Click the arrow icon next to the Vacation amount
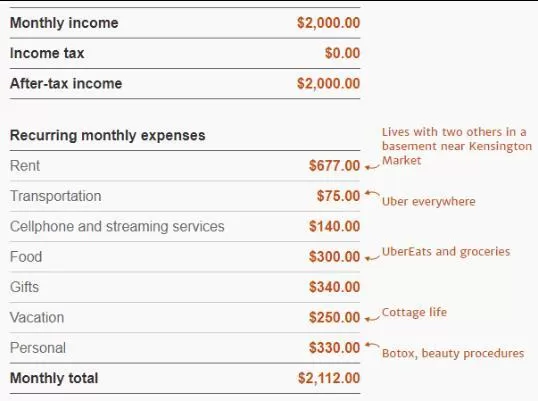The width and height of the screenshot is (538, 401). point(372,319)
